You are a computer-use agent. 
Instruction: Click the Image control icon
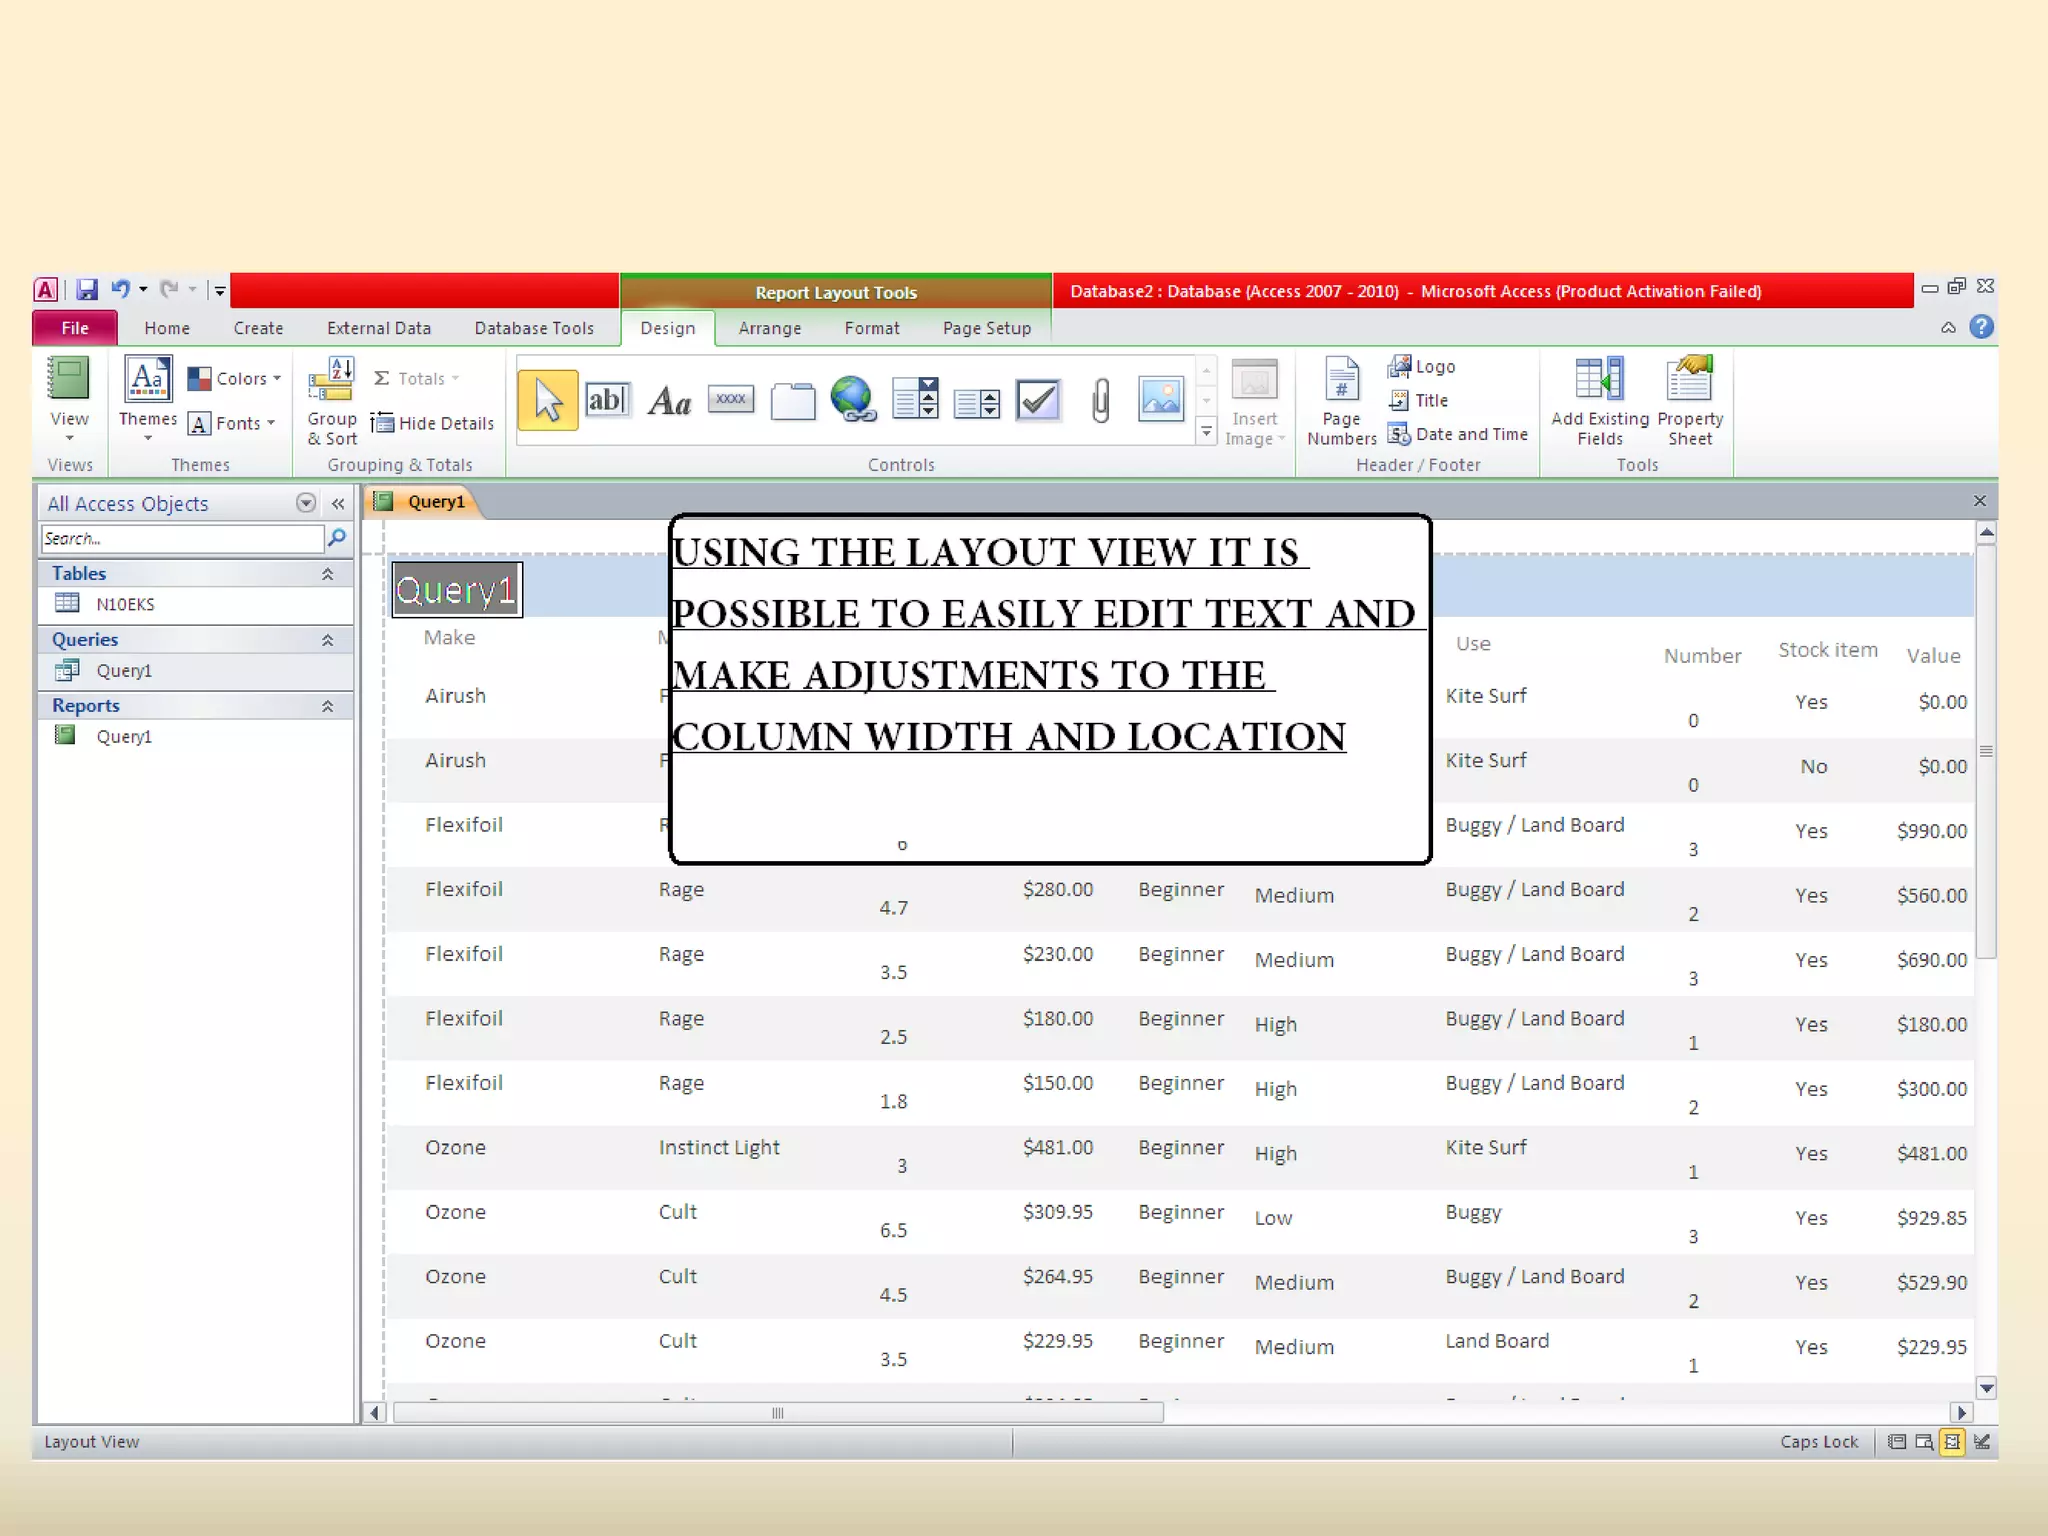(1161, 400)
